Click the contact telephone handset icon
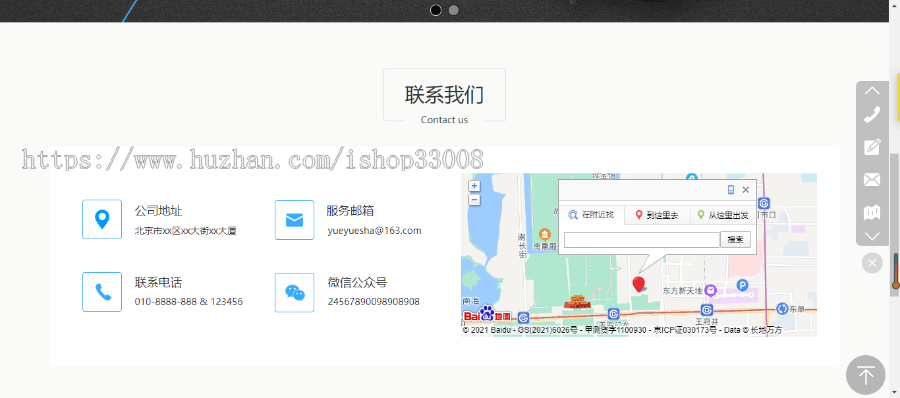900x398 pixels. (x=102, y=292)
